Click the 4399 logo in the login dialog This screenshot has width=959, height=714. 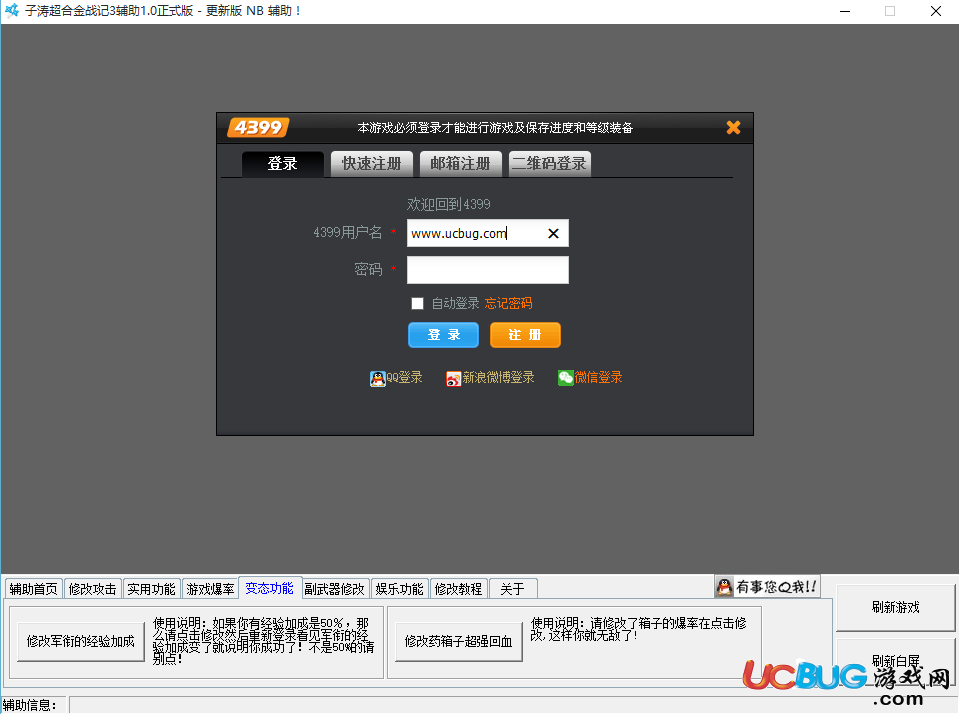tap(258, 127)
